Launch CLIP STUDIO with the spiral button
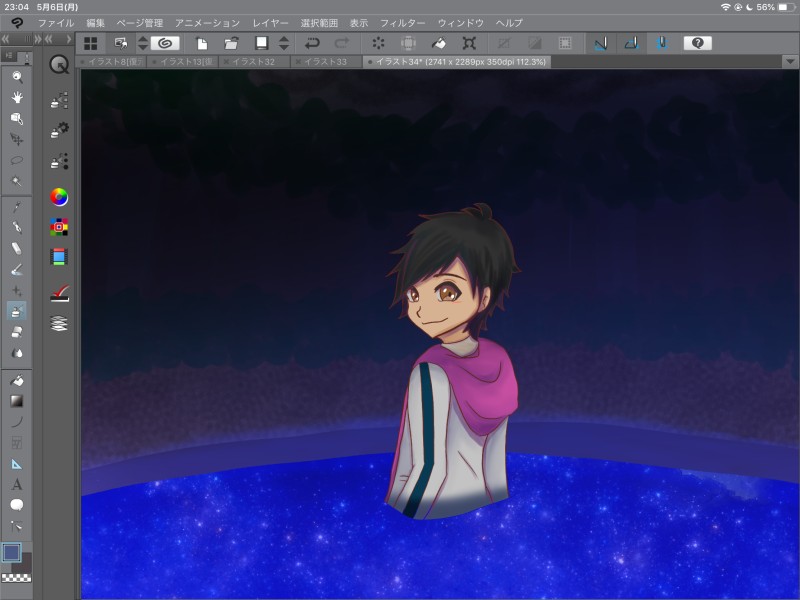This screenshot has width=800, height=600. (x=165, y=43)
